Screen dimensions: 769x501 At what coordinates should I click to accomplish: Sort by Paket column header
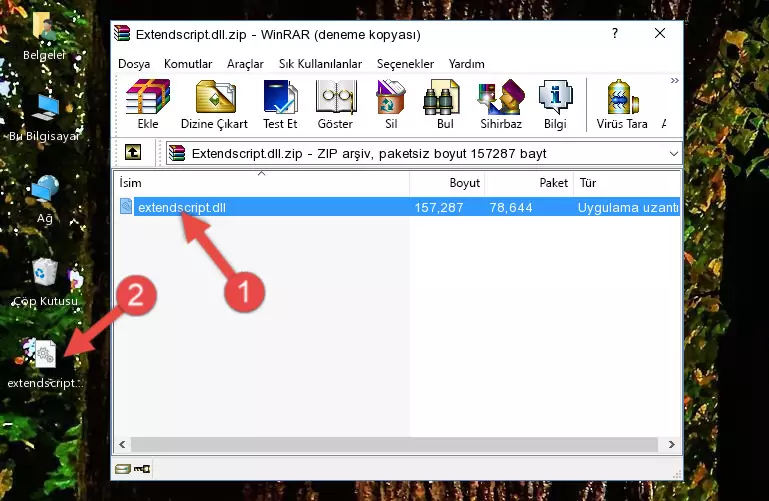(x=529, y=183)
